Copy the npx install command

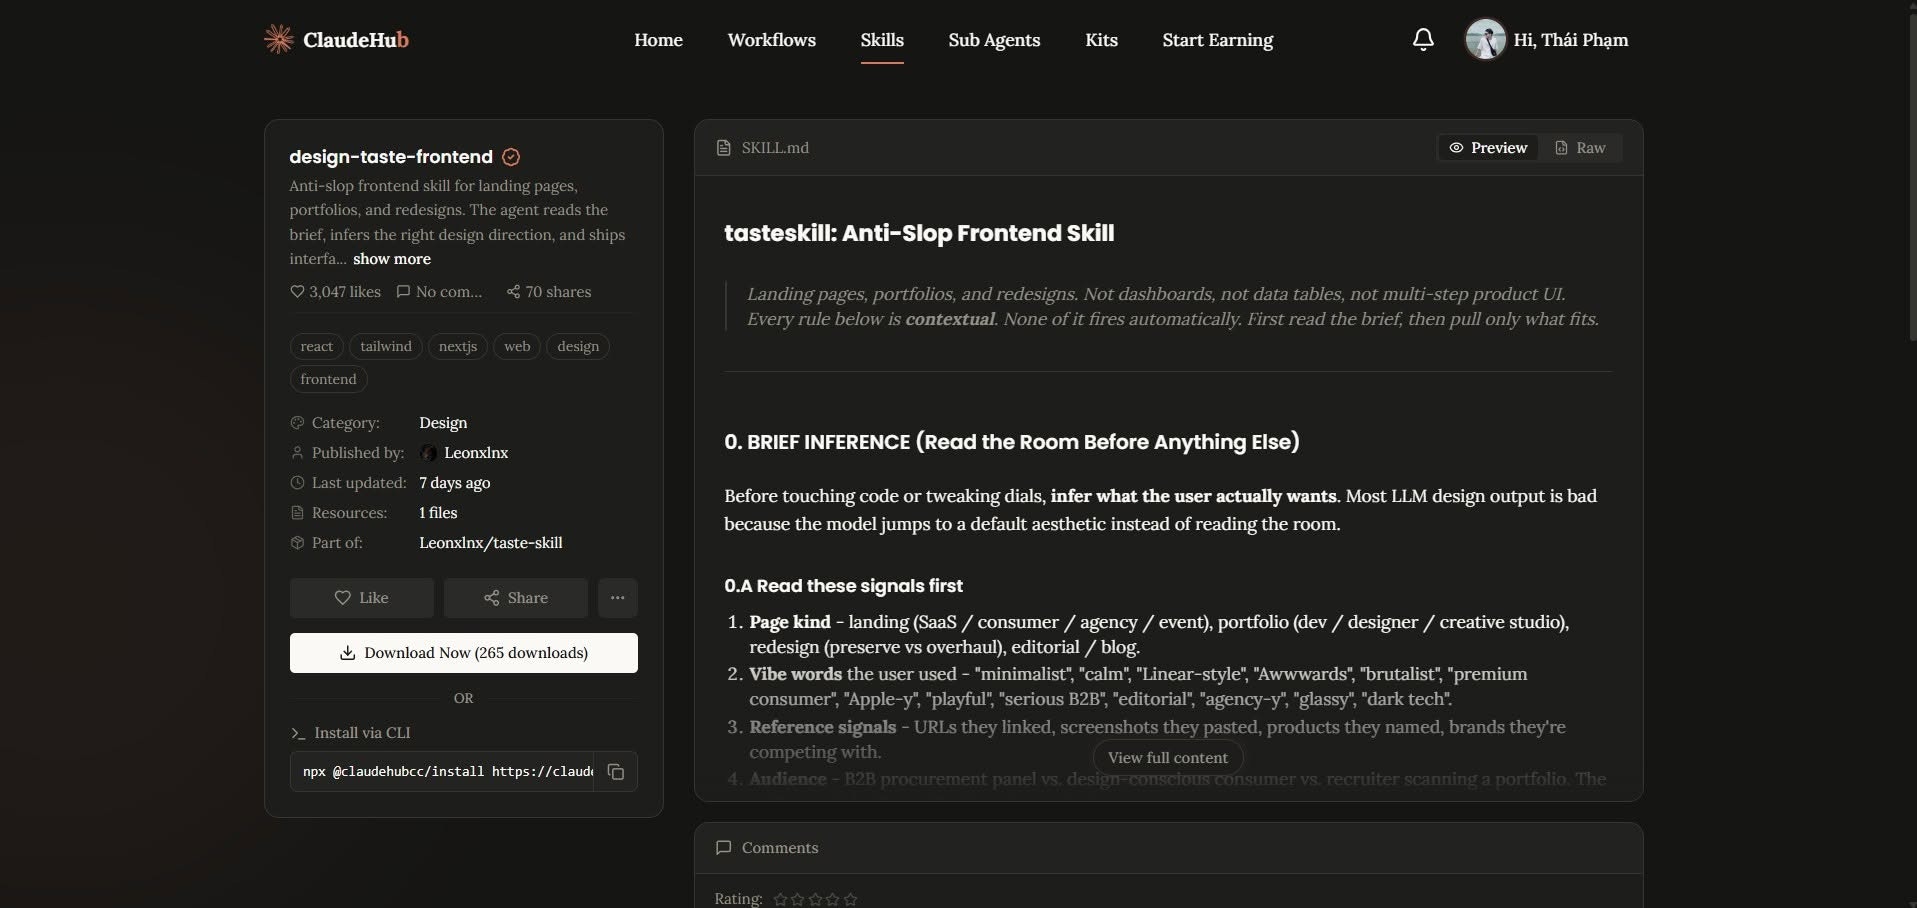tap(616, 772)
